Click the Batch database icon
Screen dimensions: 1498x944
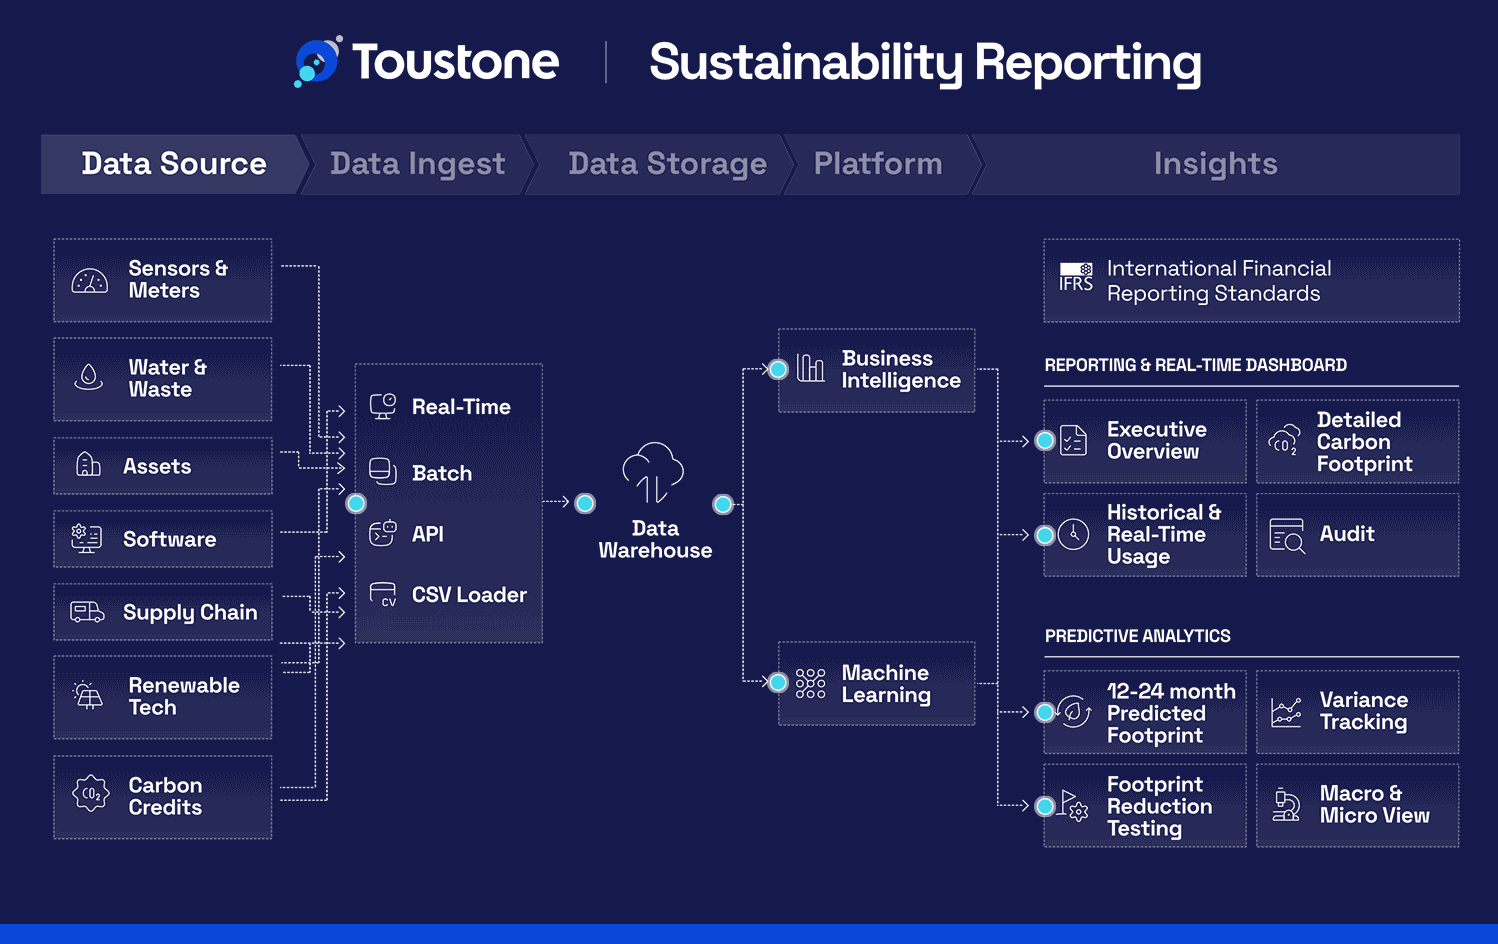click(383, 471)
